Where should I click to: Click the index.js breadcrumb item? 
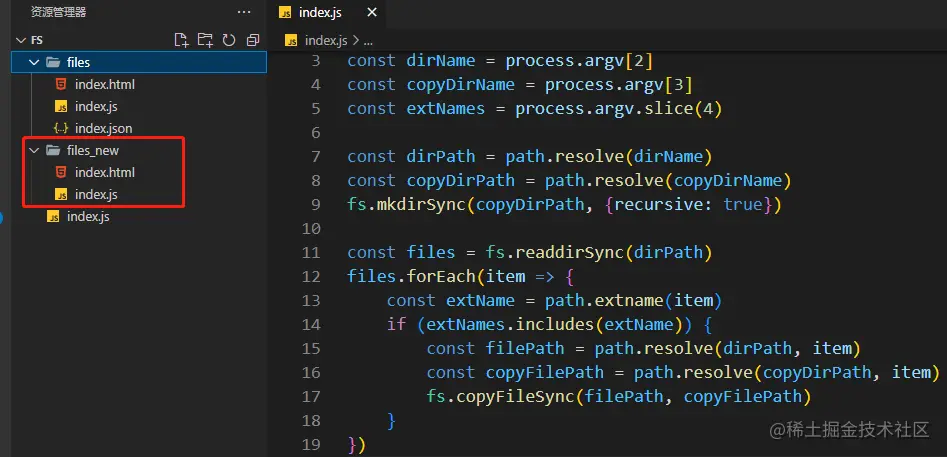[326, 40]
